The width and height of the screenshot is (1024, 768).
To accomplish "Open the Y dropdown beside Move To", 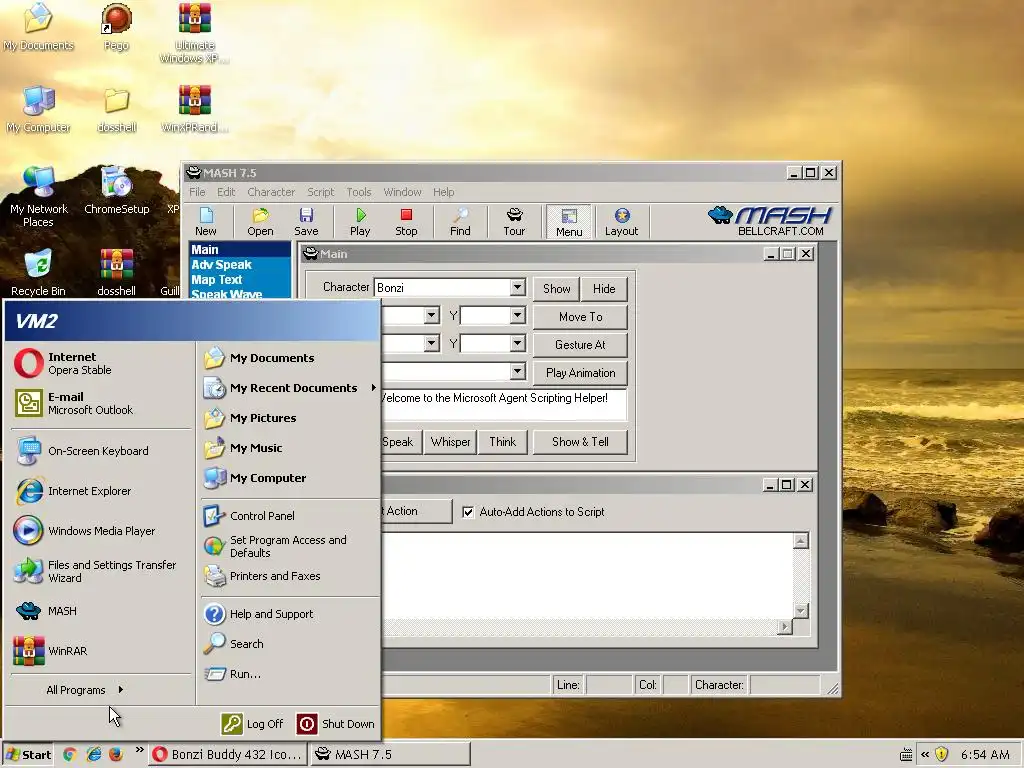I will click(517, 316).
